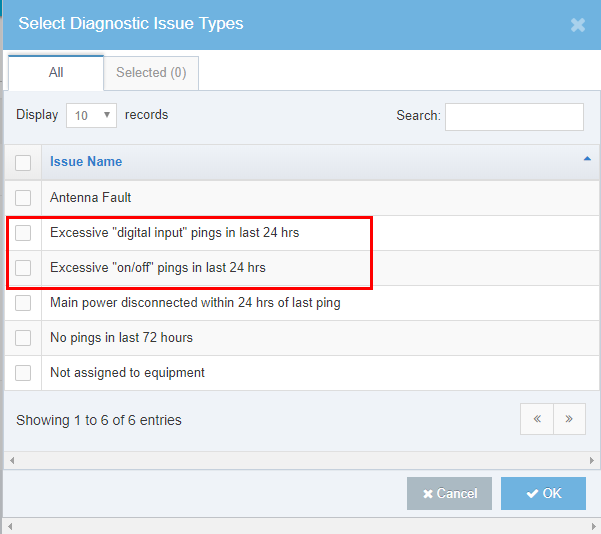Check Main power disconnected checkbox
This screenshot has height=534, width=601.
point(23,303)
